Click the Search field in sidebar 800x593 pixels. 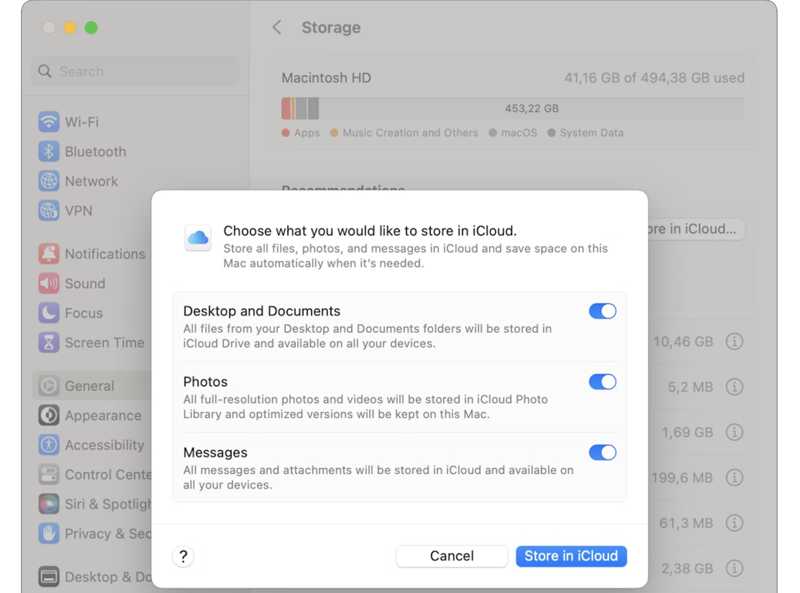pos(136,72)
